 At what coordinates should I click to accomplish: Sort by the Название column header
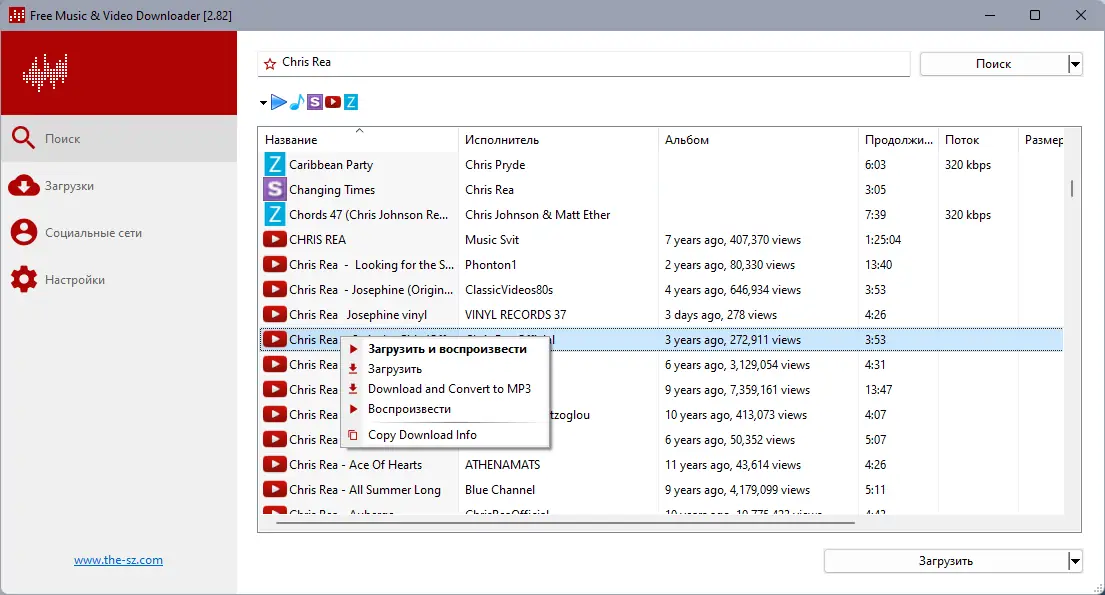(x=358, y=140)
